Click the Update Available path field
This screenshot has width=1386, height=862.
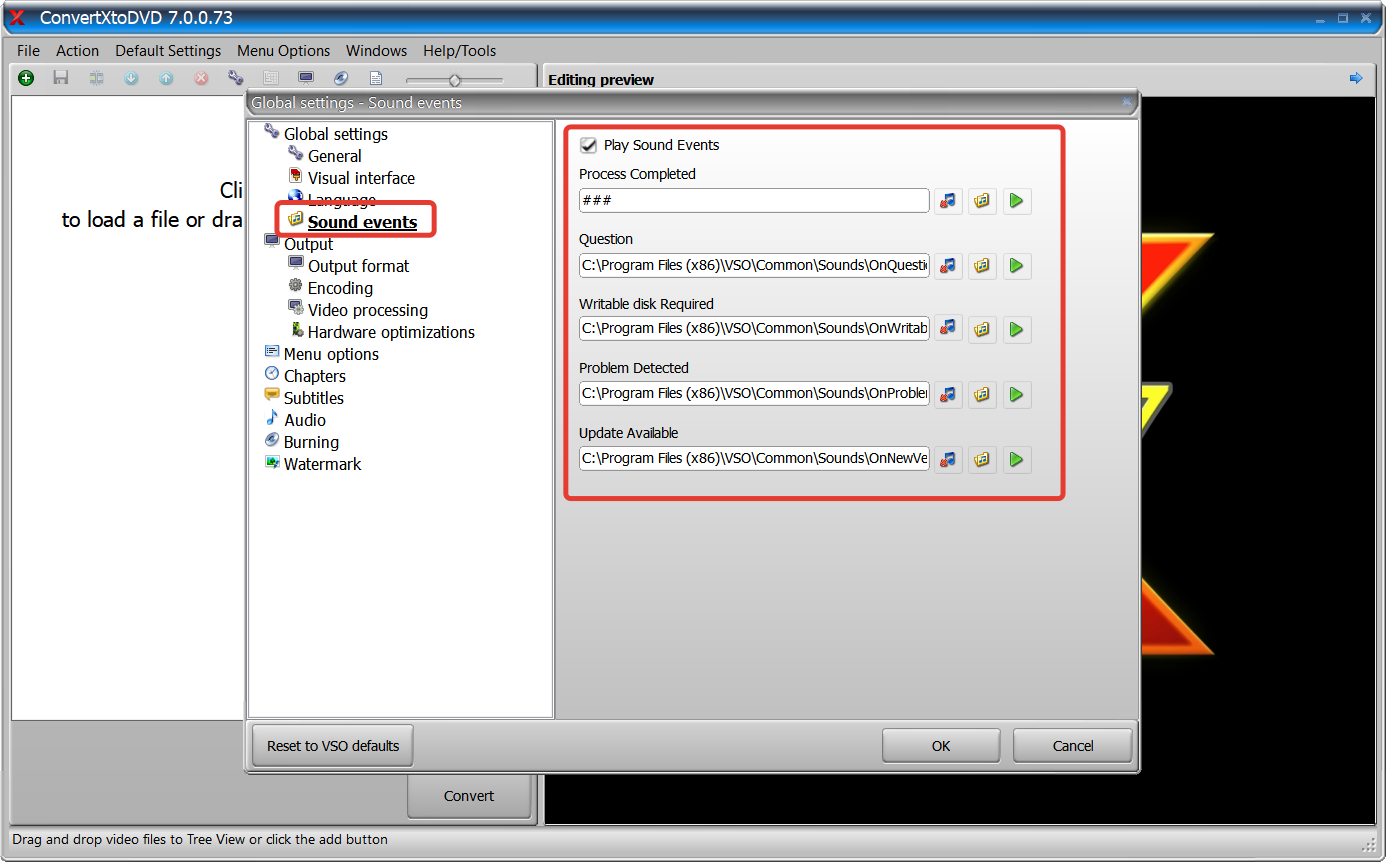tap(754, 458)
